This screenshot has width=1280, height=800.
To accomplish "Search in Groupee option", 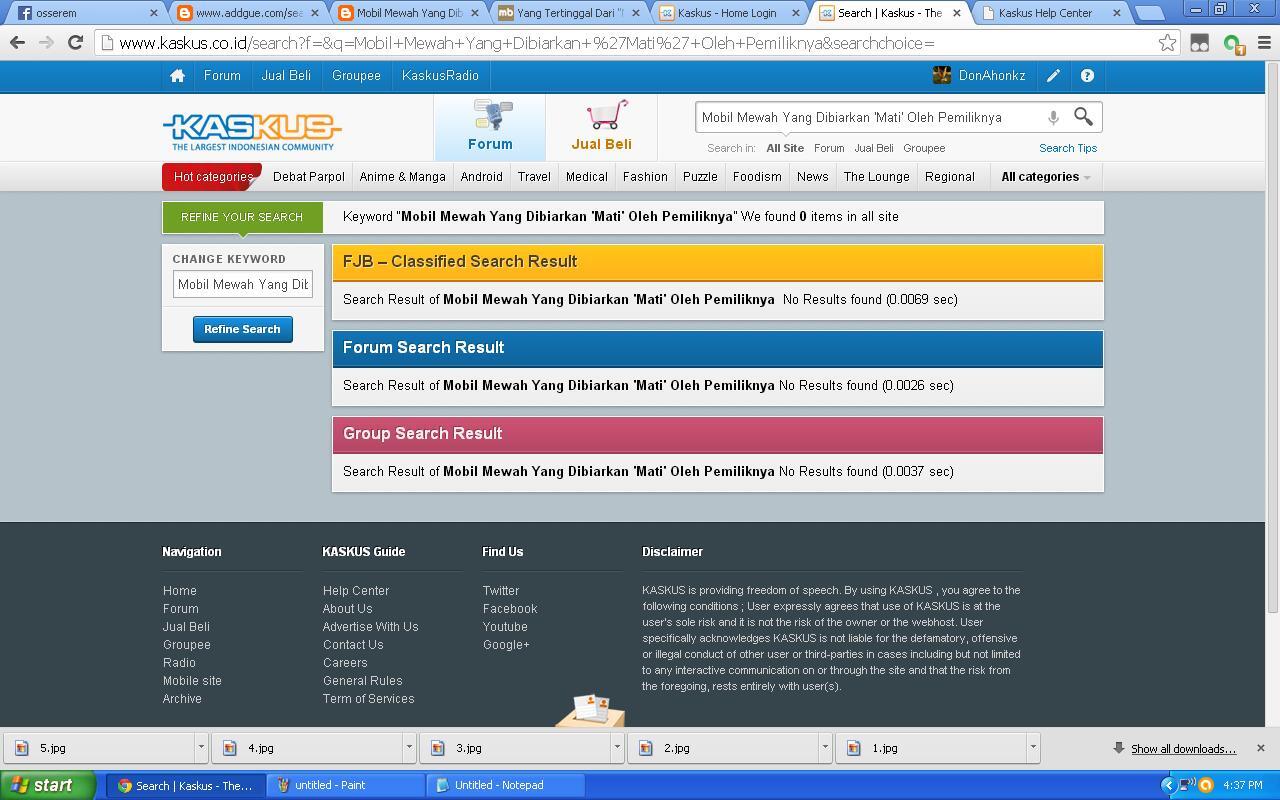I will (x=924, y=148).
